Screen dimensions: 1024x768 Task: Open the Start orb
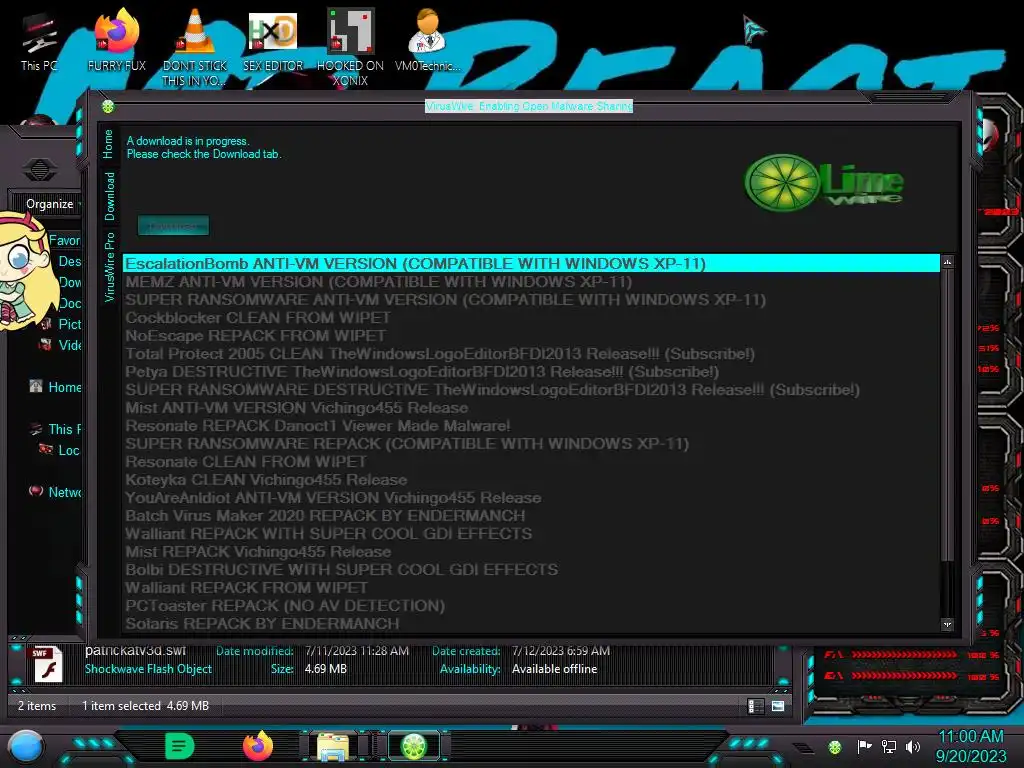tap(26, 747)
